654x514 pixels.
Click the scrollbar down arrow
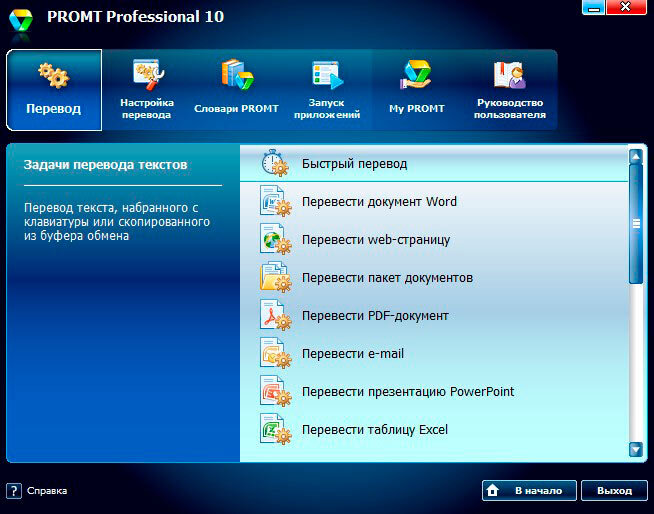[x=636, y=449]
